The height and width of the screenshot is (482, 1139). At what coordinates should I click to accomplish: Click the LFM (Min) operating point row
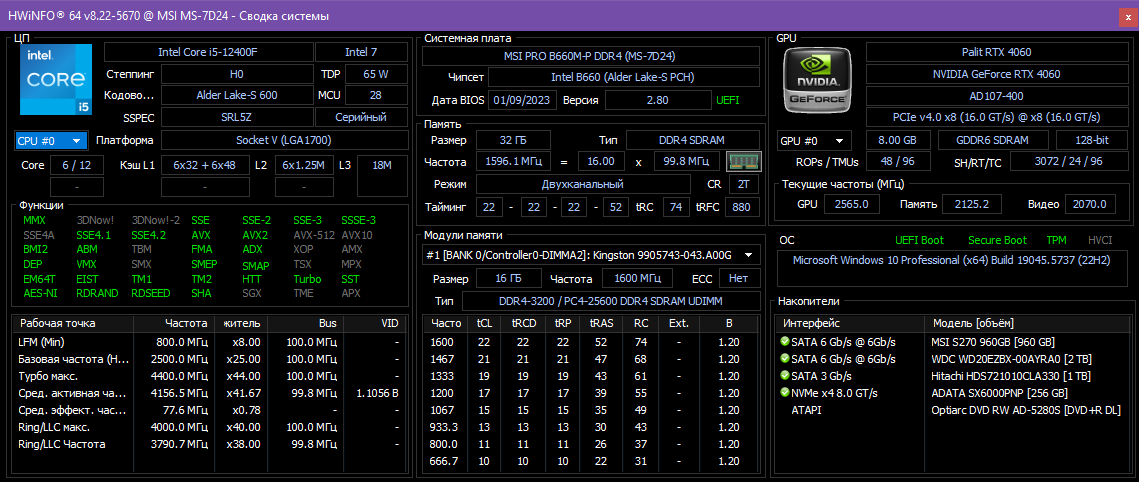tap(208, 341)
